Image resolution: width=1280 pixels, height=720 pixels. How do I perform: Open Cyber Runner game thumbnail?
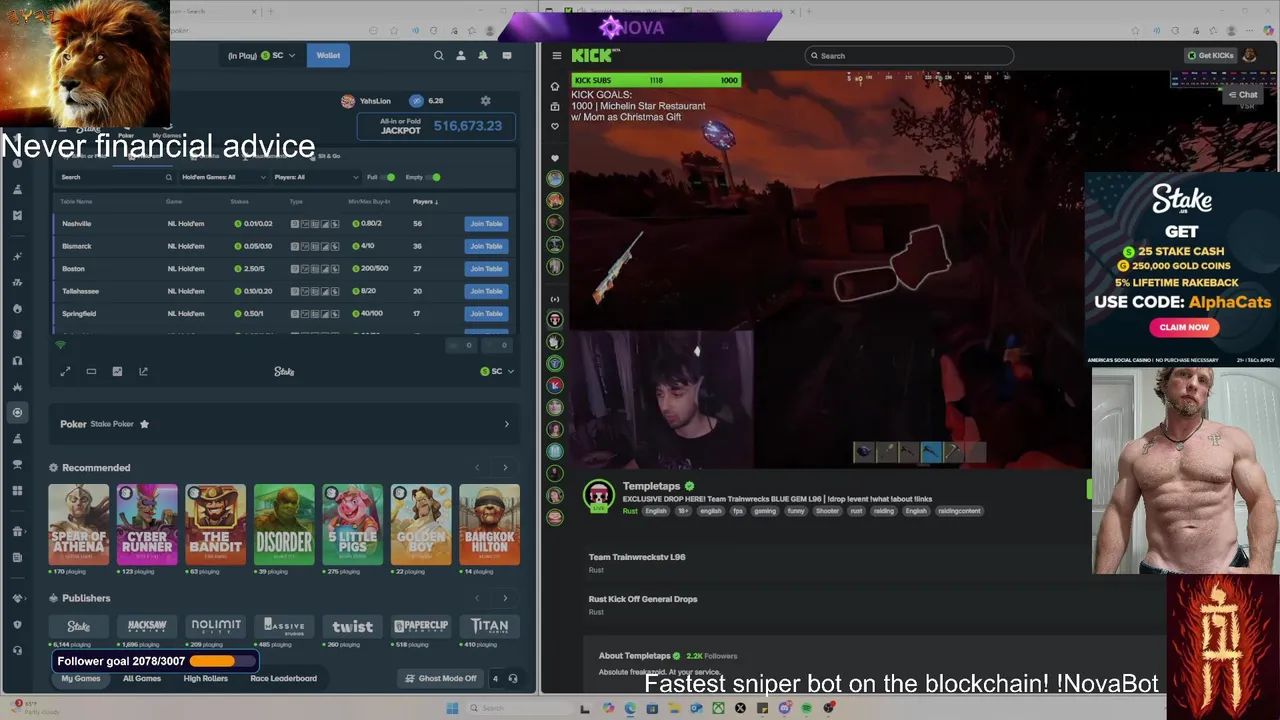[x=147, y=525]
